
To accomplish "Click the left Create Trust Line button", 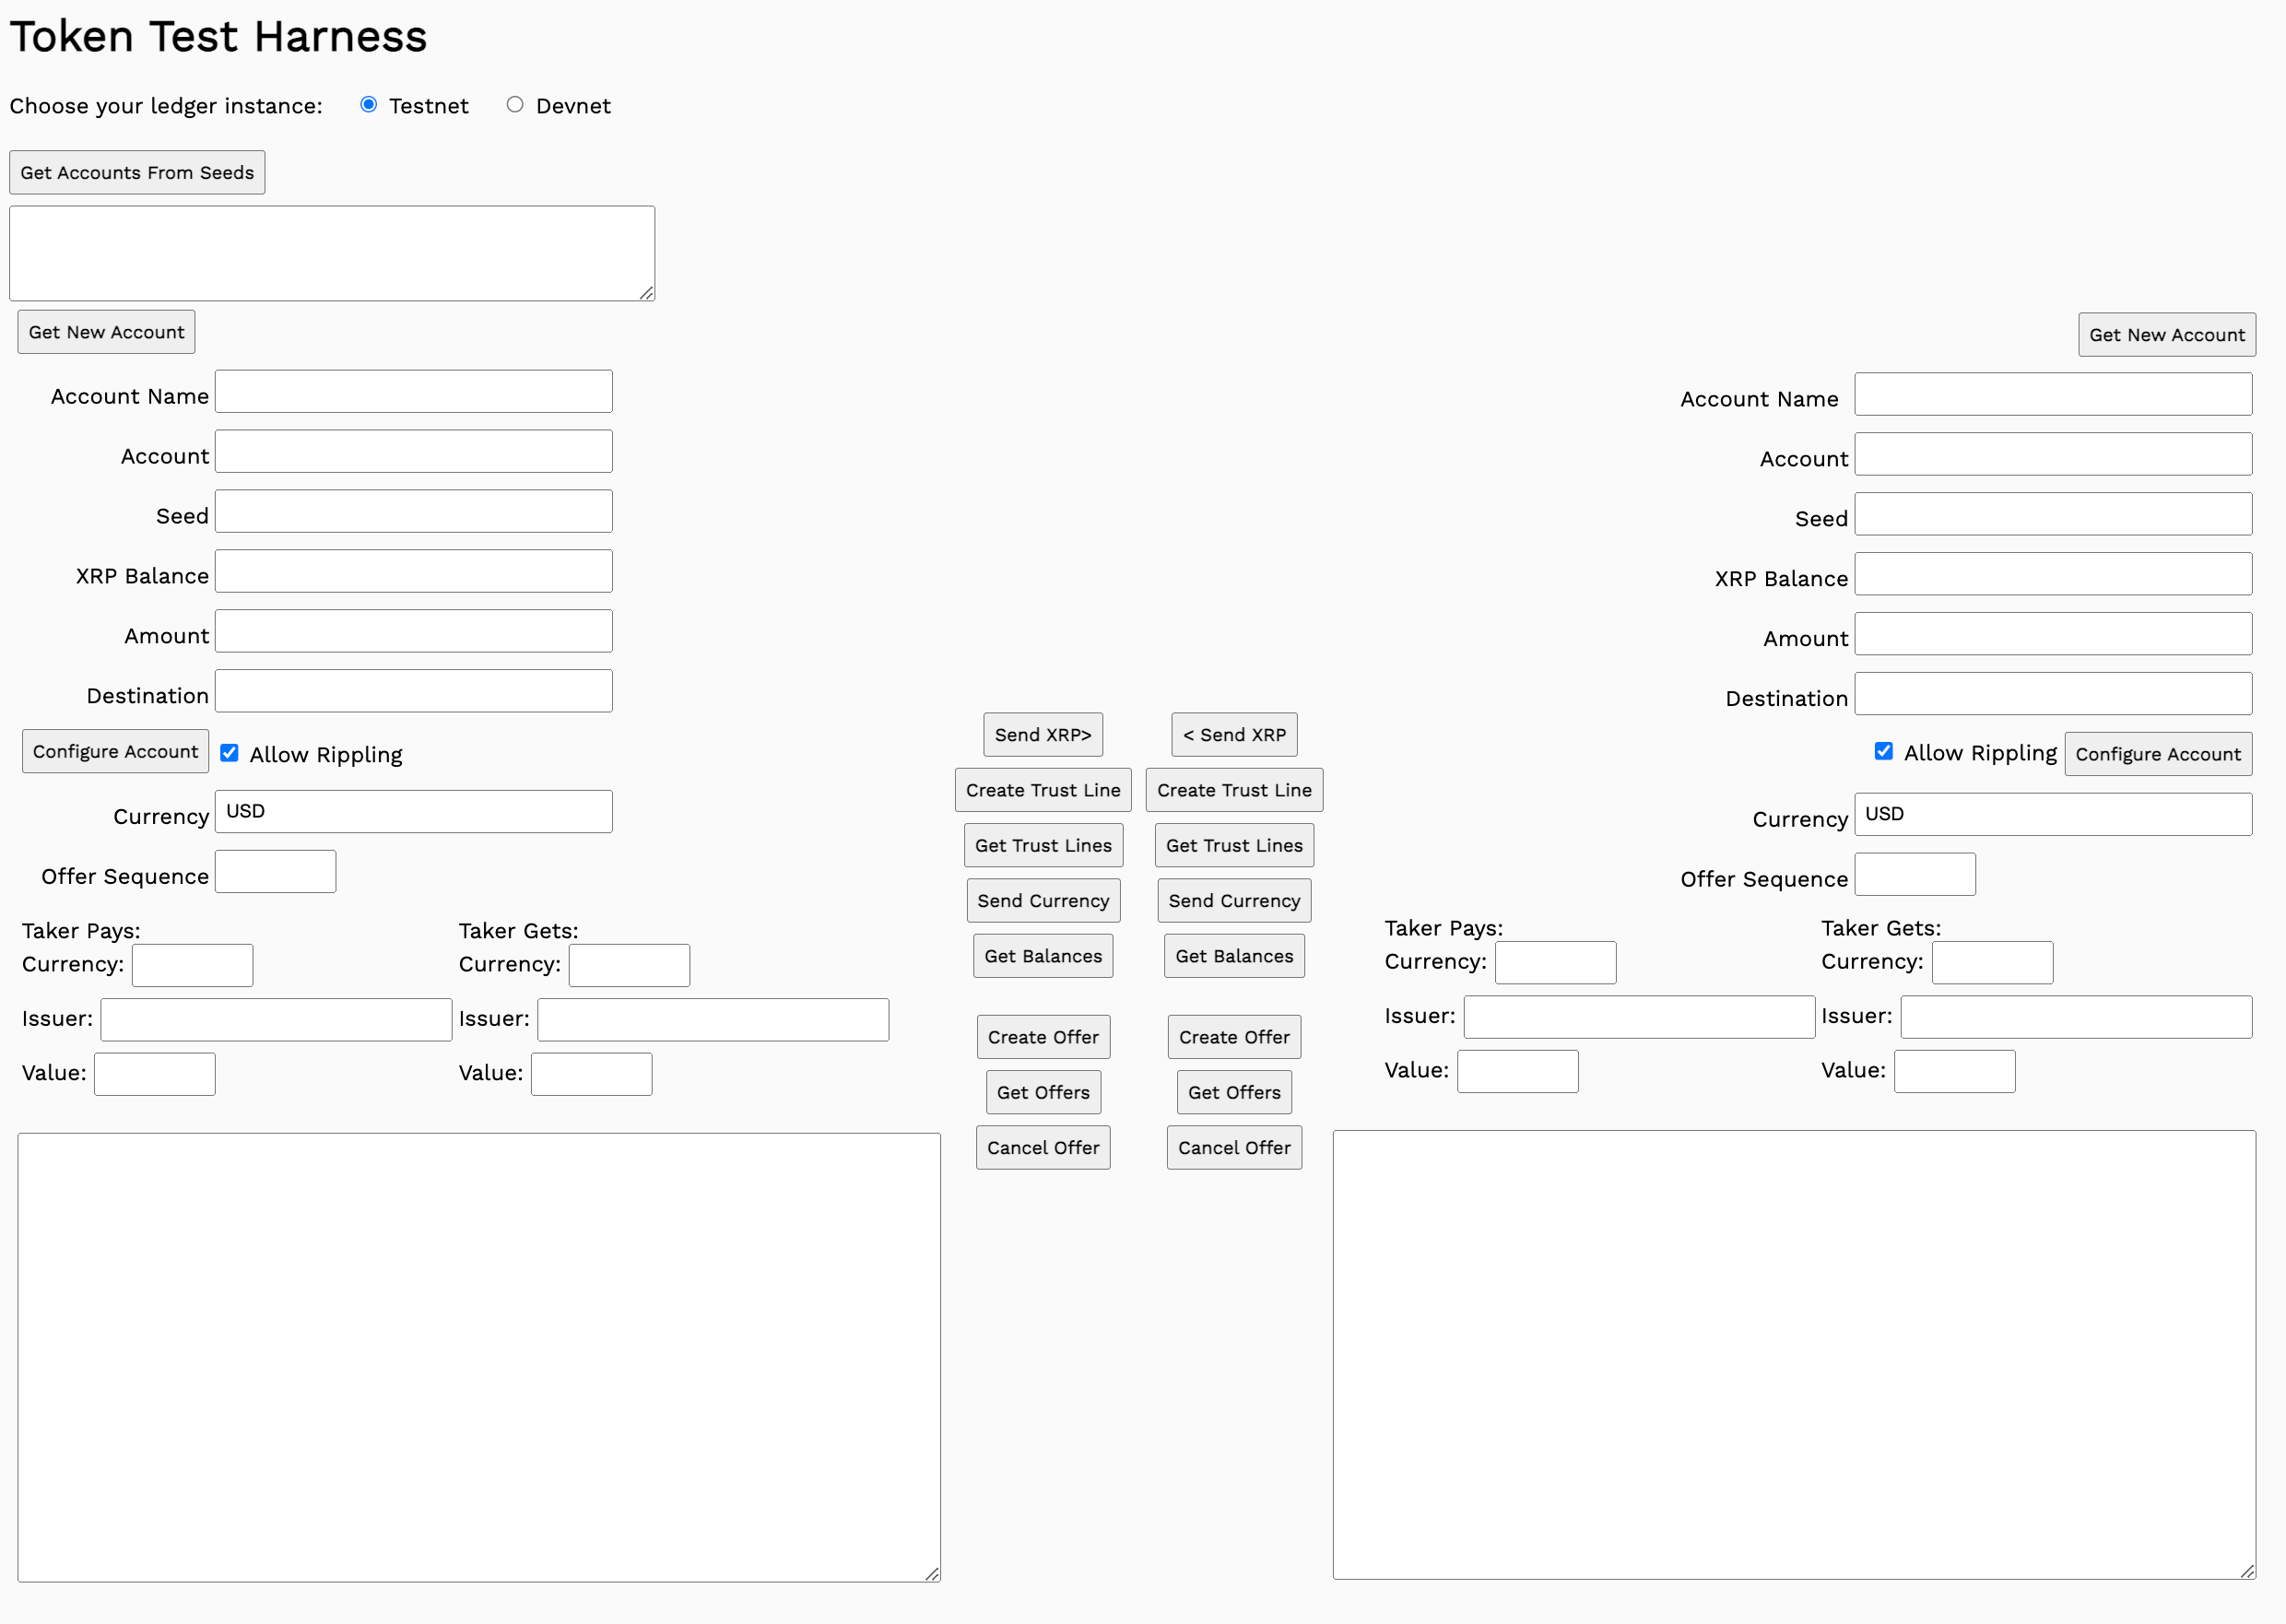I will click(x=1042, y=789).
